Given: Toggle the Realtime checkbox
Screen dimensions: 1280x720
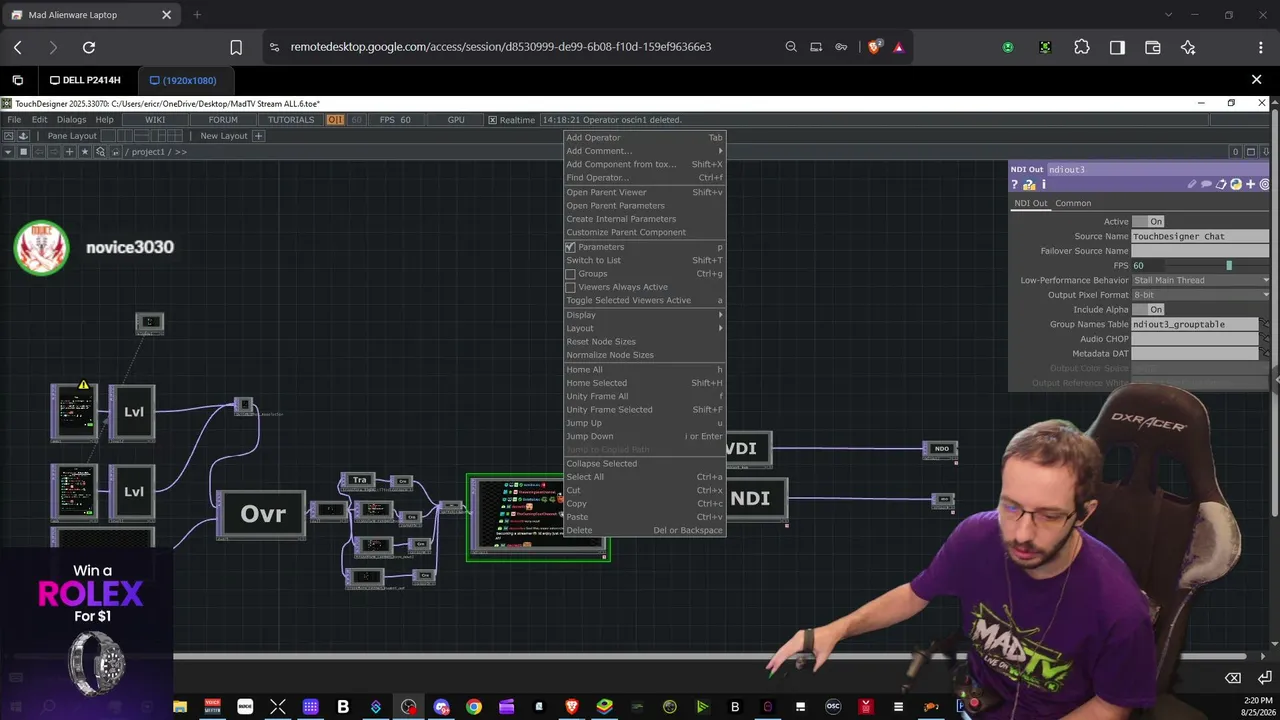Looking at the screenshot, I should click(492, 120).
